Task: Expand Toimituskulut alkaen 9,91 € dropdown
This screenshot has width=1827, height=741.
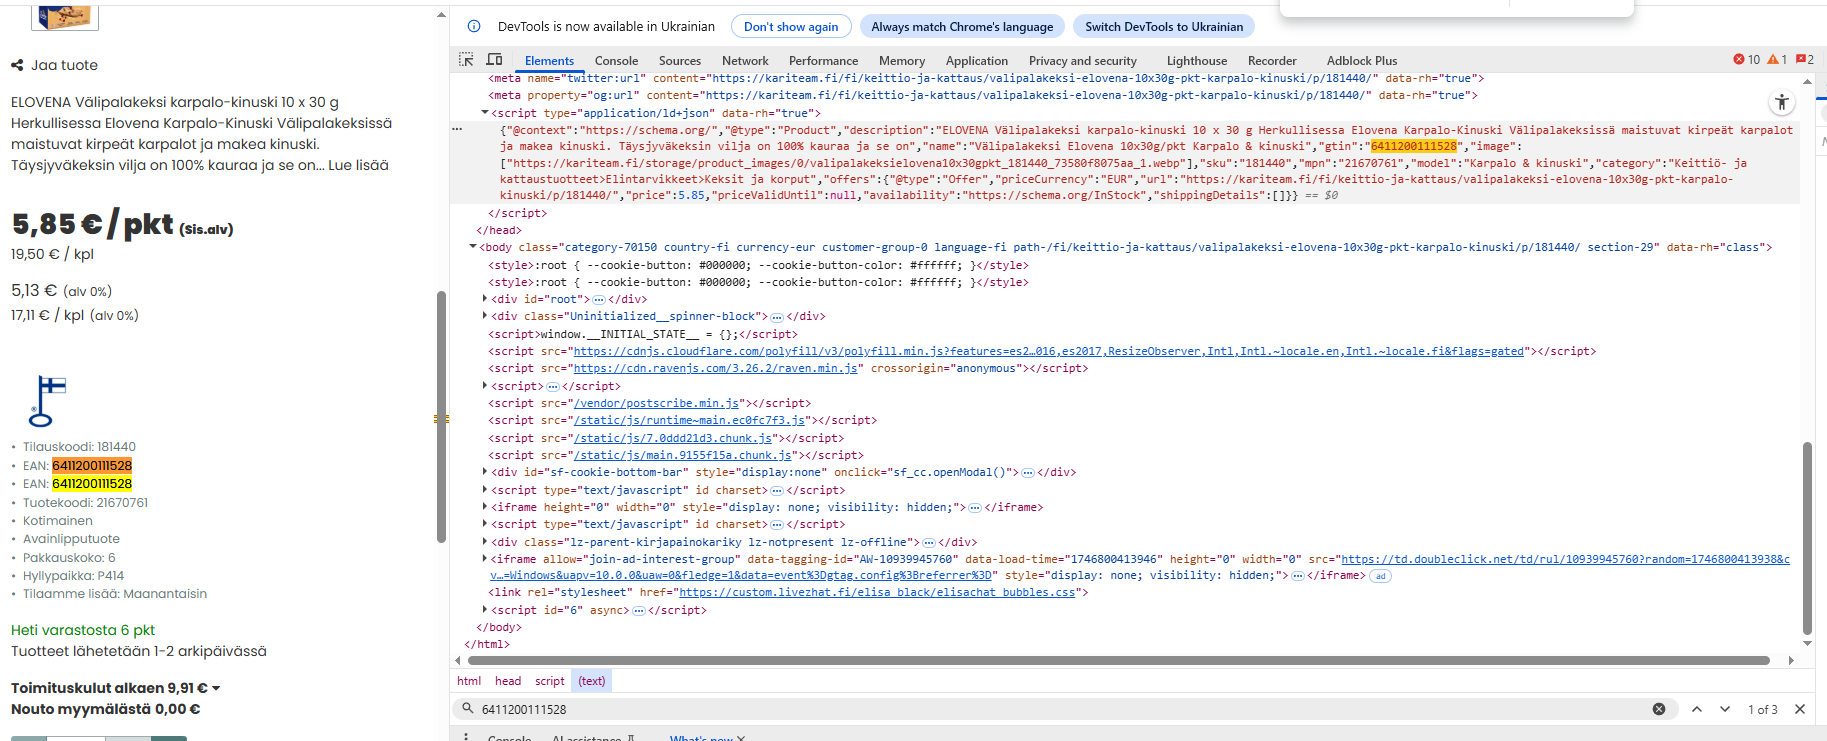Action: [115, 688]
